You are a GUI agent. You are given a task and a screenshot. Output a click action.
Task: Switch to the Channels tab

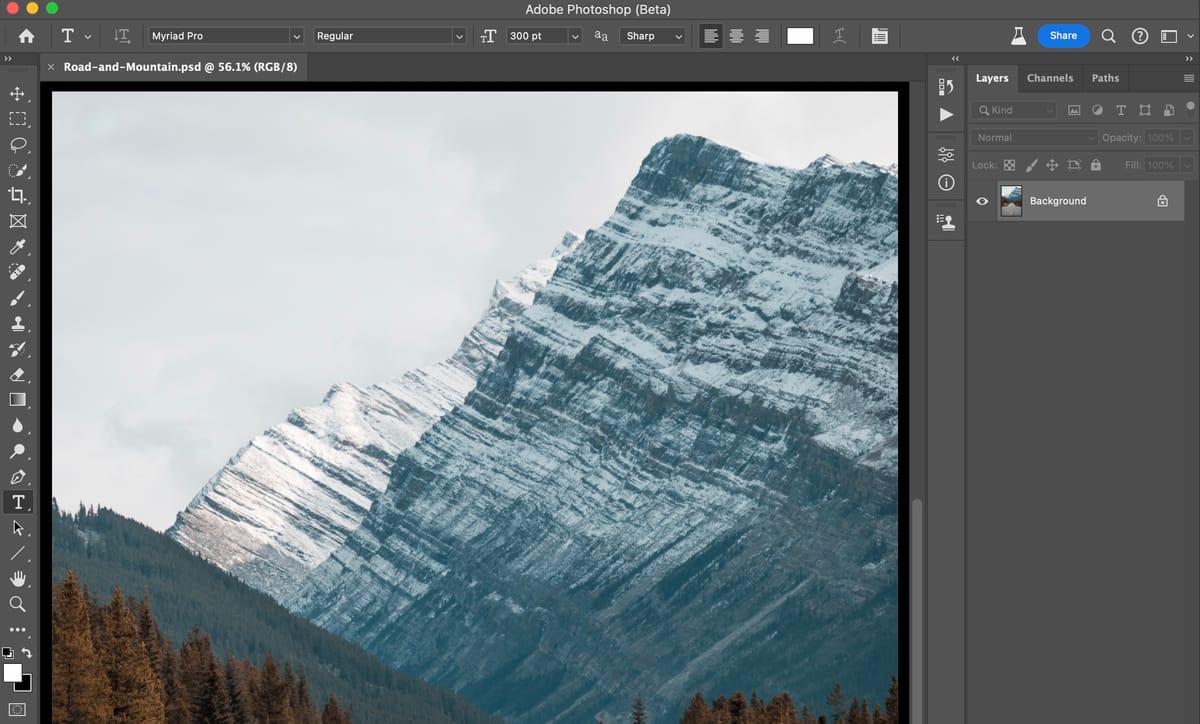click(1049, 78)
